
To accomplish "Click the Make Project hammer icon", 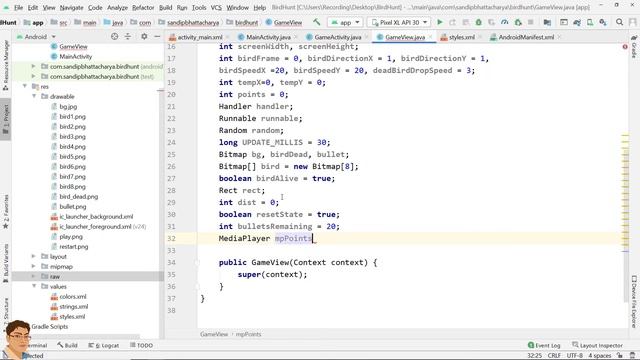I will (x=317, y=22).
